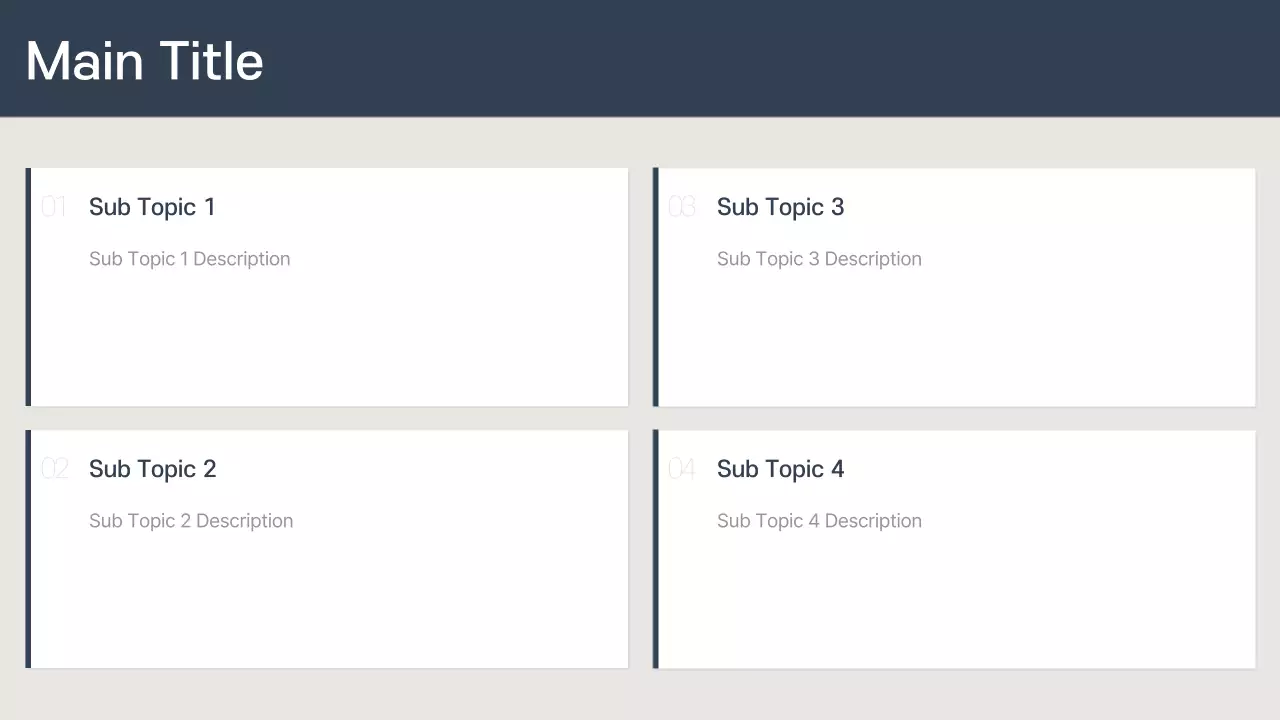Select the Sub Topic 4 Description text

[x=819, y=521]
